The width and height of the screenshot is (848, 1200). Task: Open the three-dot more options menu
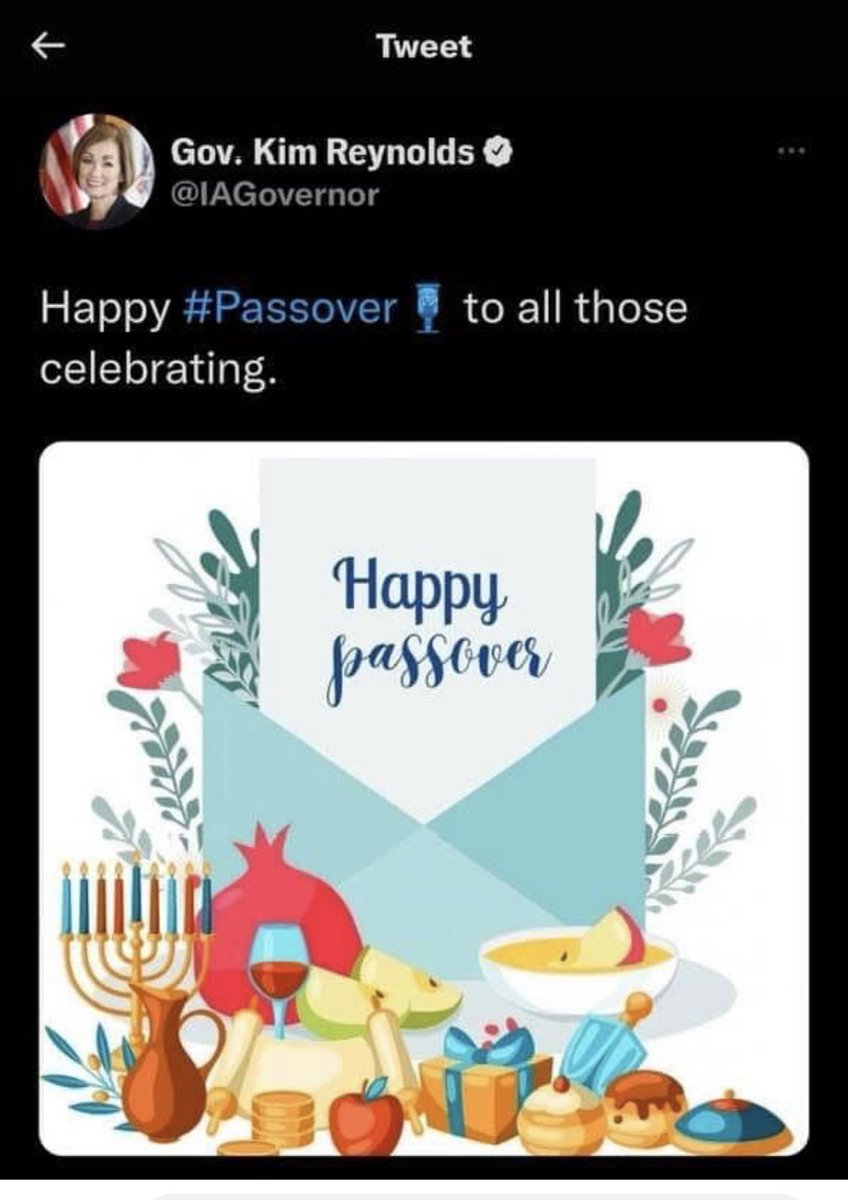[x=790, y=152]
